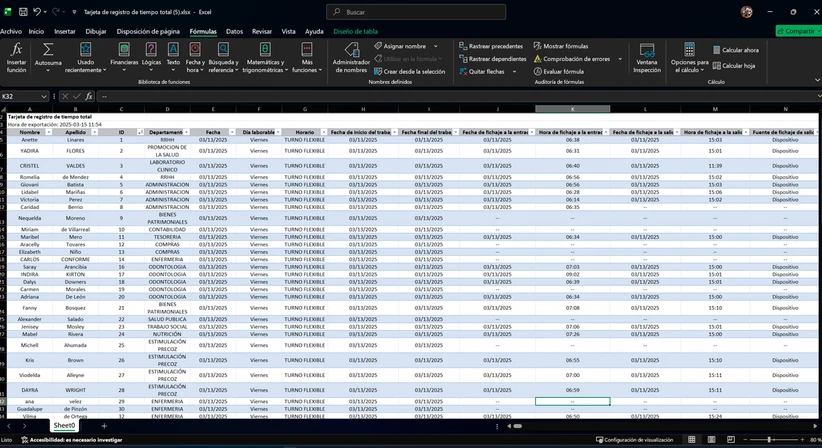Viewport: 822px width, 448px height.
Task: Expand the Name Box dropdown
Action: click(44, 96)
